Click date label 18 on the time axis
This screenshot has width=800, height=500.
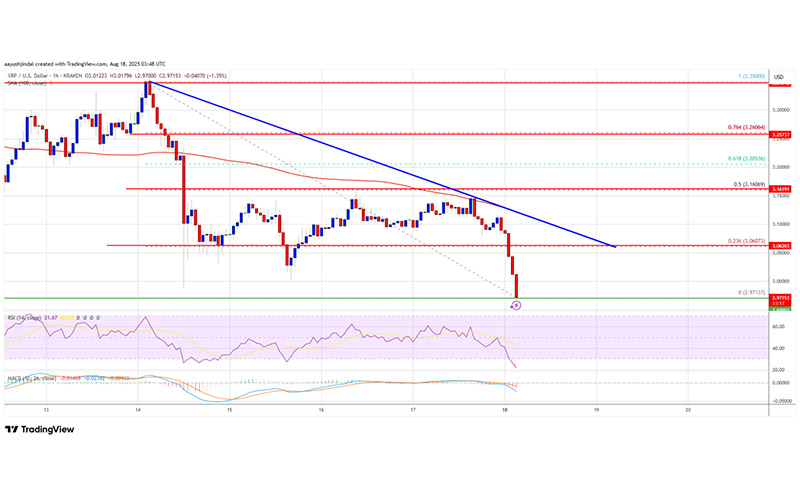click(x=505, y=410)
